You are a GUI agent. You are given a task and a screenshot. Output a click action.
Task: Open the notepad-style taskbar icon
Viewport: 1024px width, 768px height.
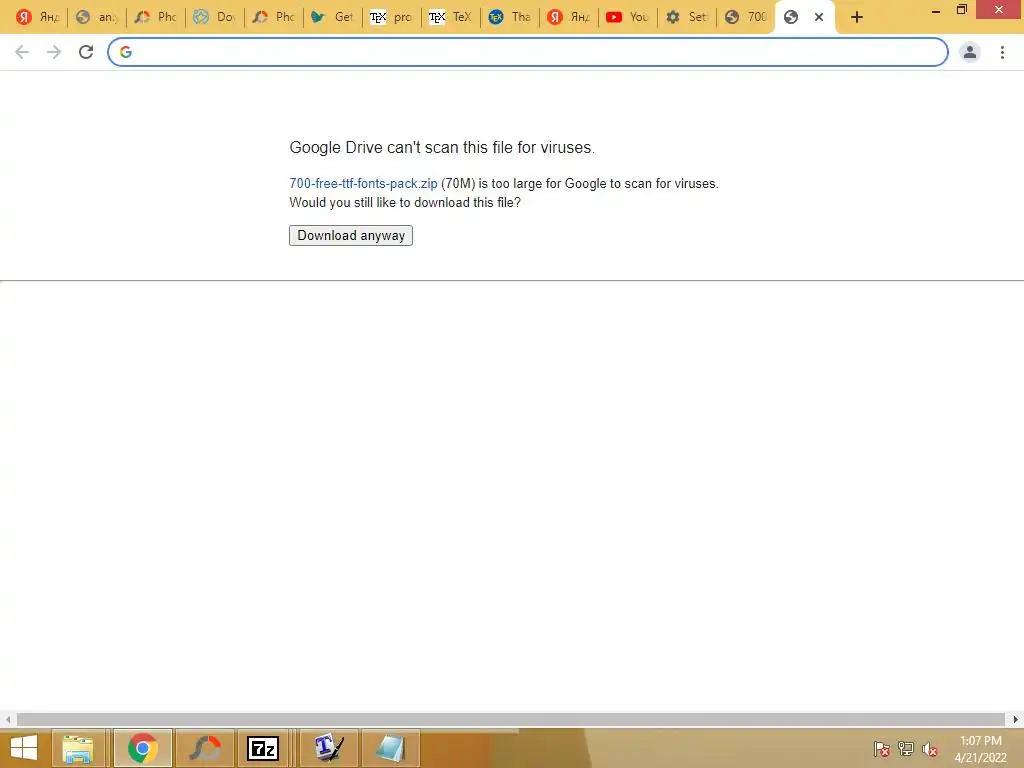point(391,748)
